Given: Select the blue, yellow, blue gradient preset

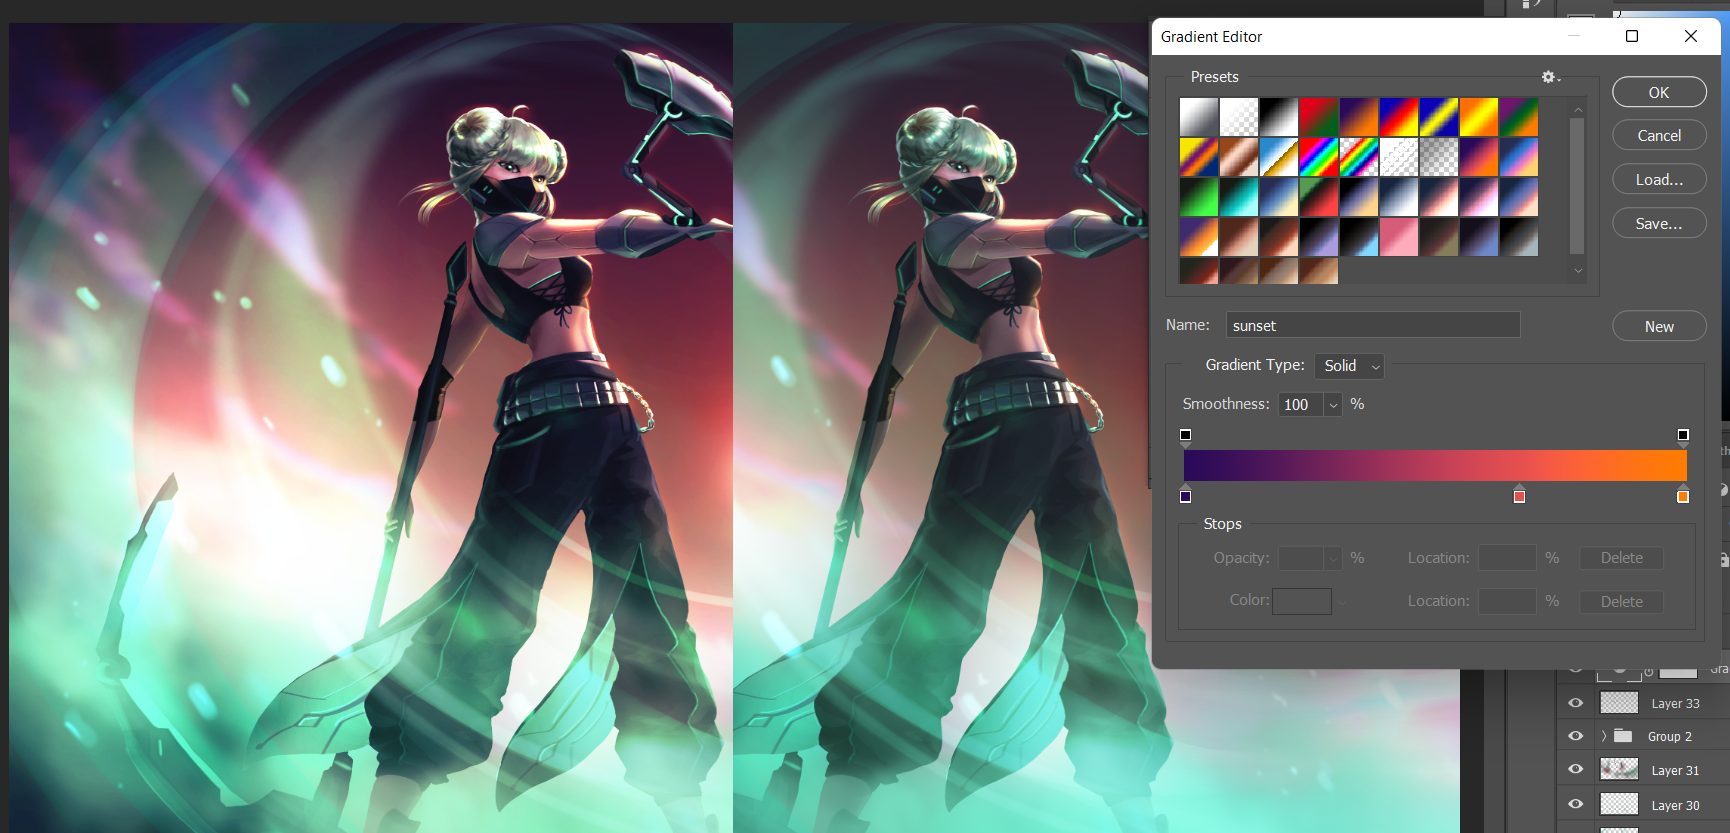Looking at the screenshot, I should (1439, 117).
